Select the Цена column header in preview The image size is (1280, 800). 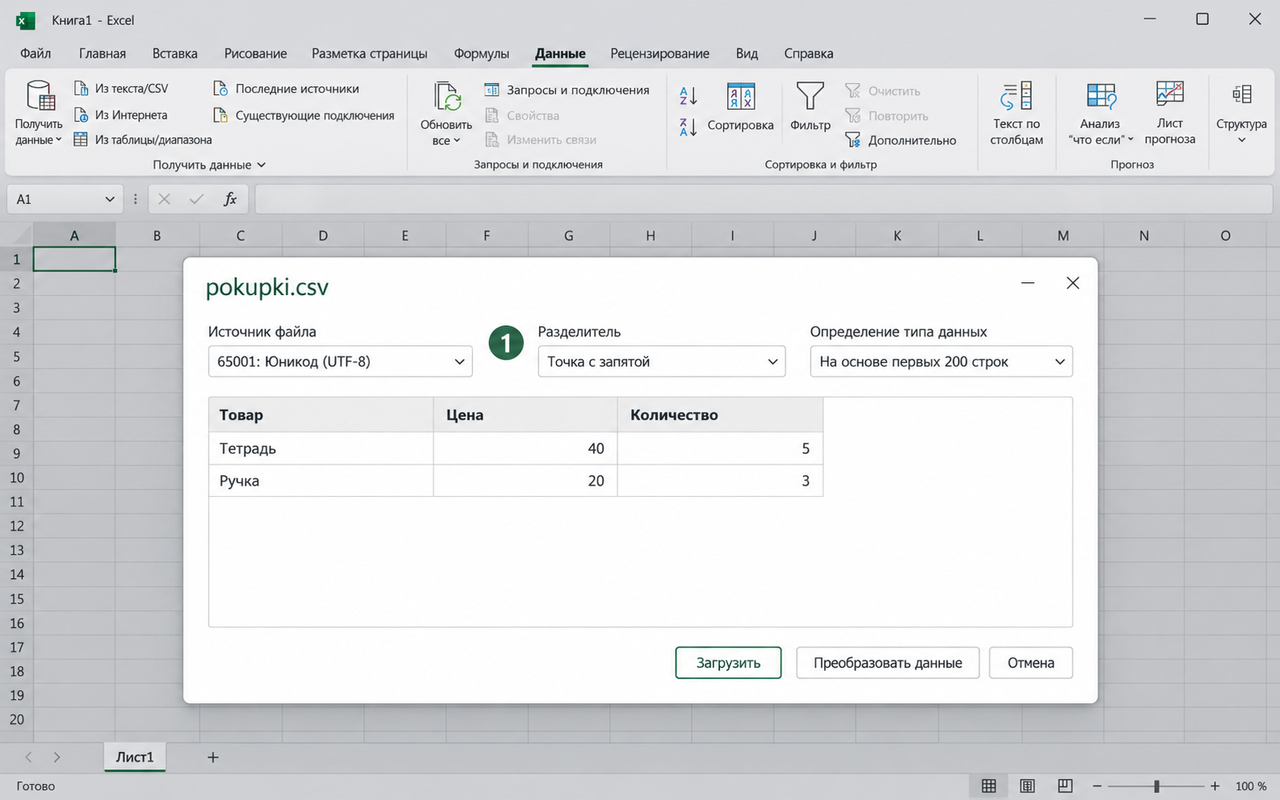(525, 415)
